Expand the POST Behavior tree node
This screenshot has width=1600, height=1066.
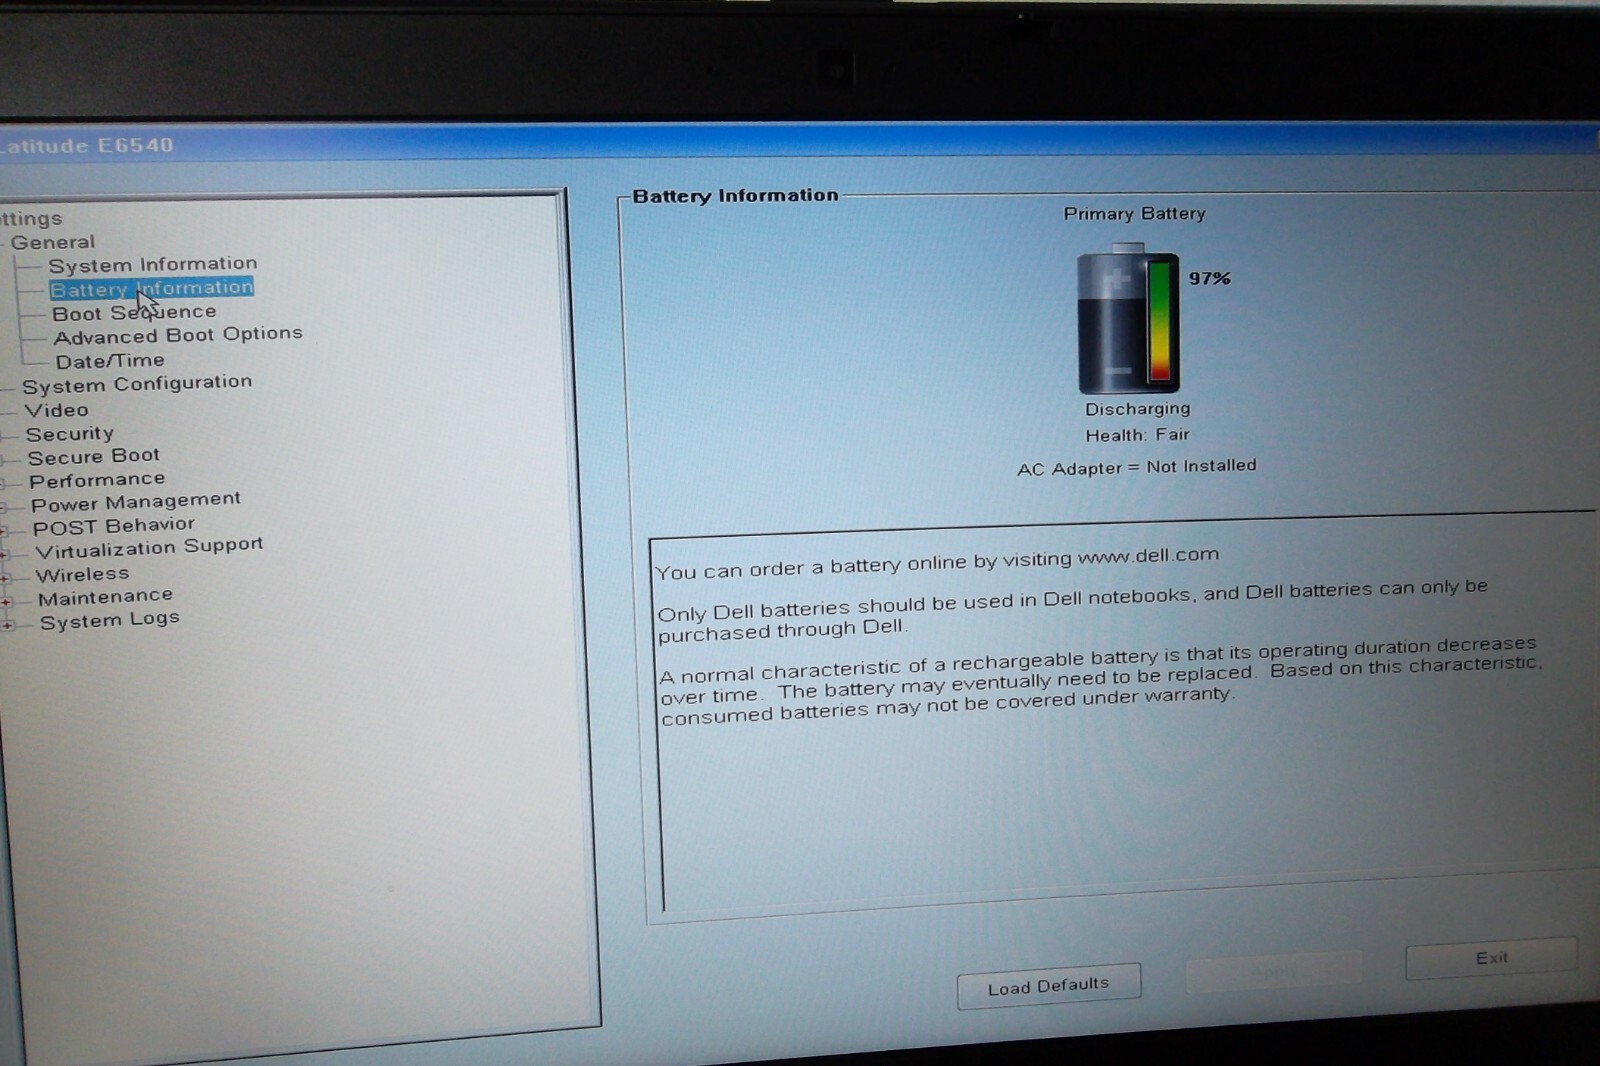(4, 530)
